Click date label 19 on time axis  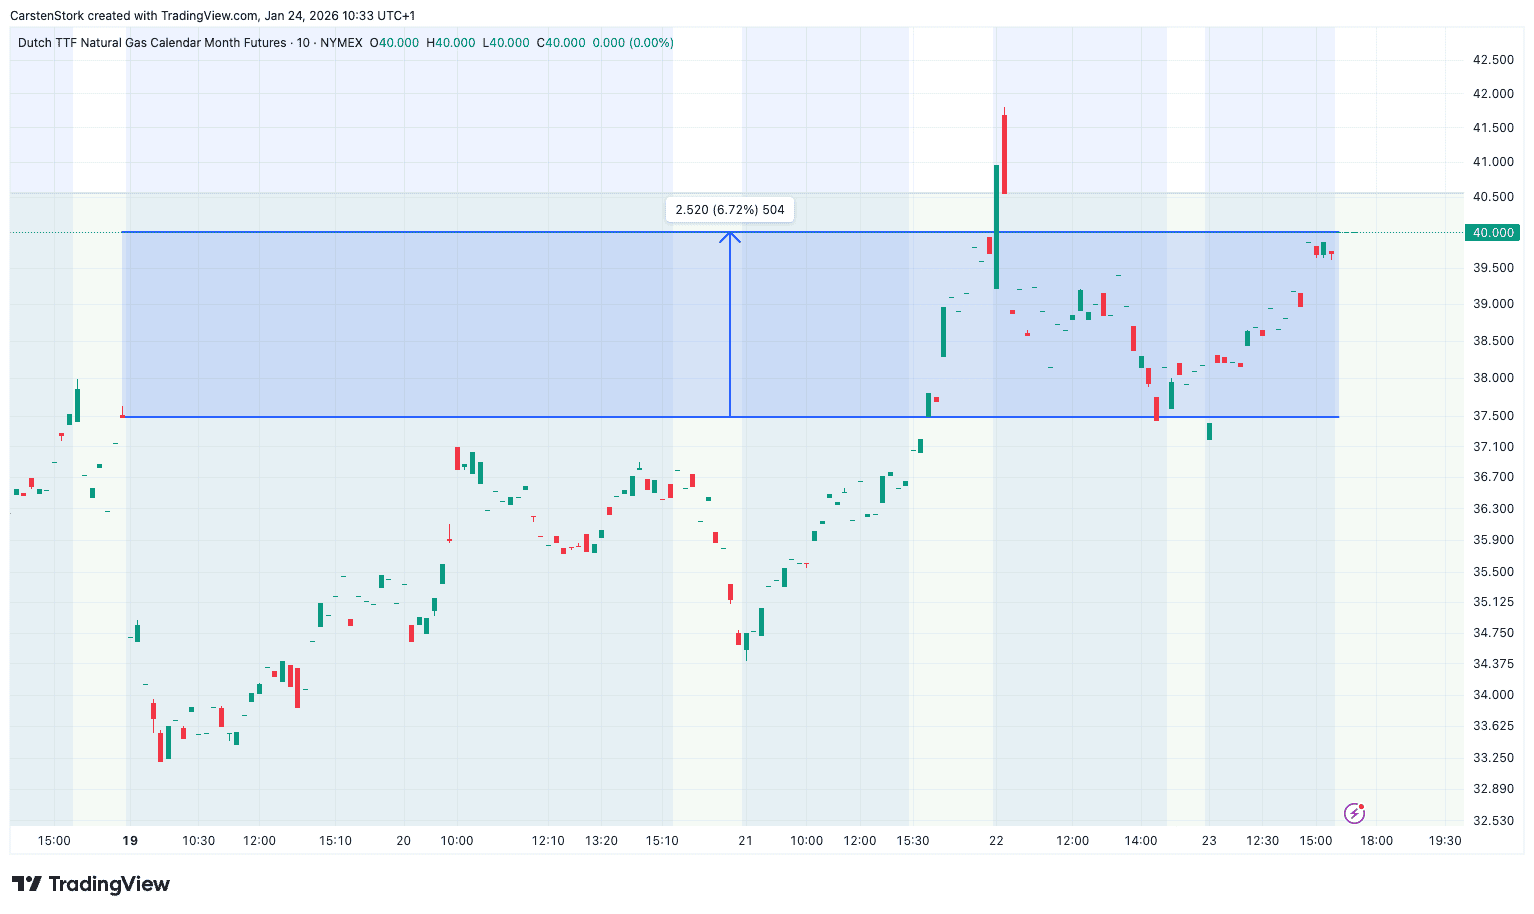pos(130,841)
